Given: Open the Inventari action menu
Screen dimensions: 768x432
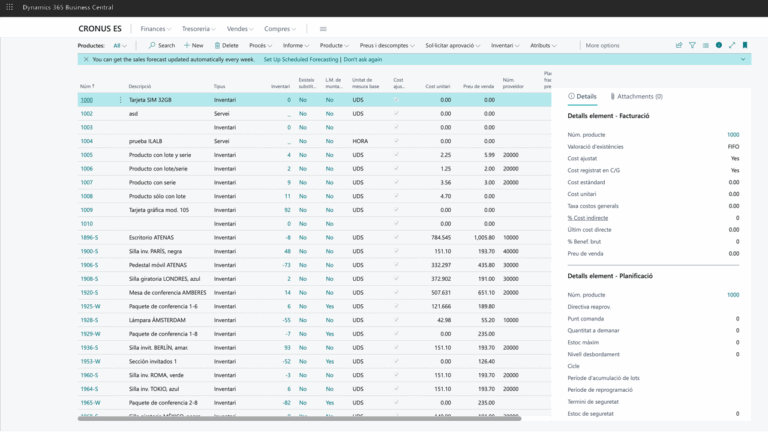Looking at the screenshot, I should [x=505, y=46].
